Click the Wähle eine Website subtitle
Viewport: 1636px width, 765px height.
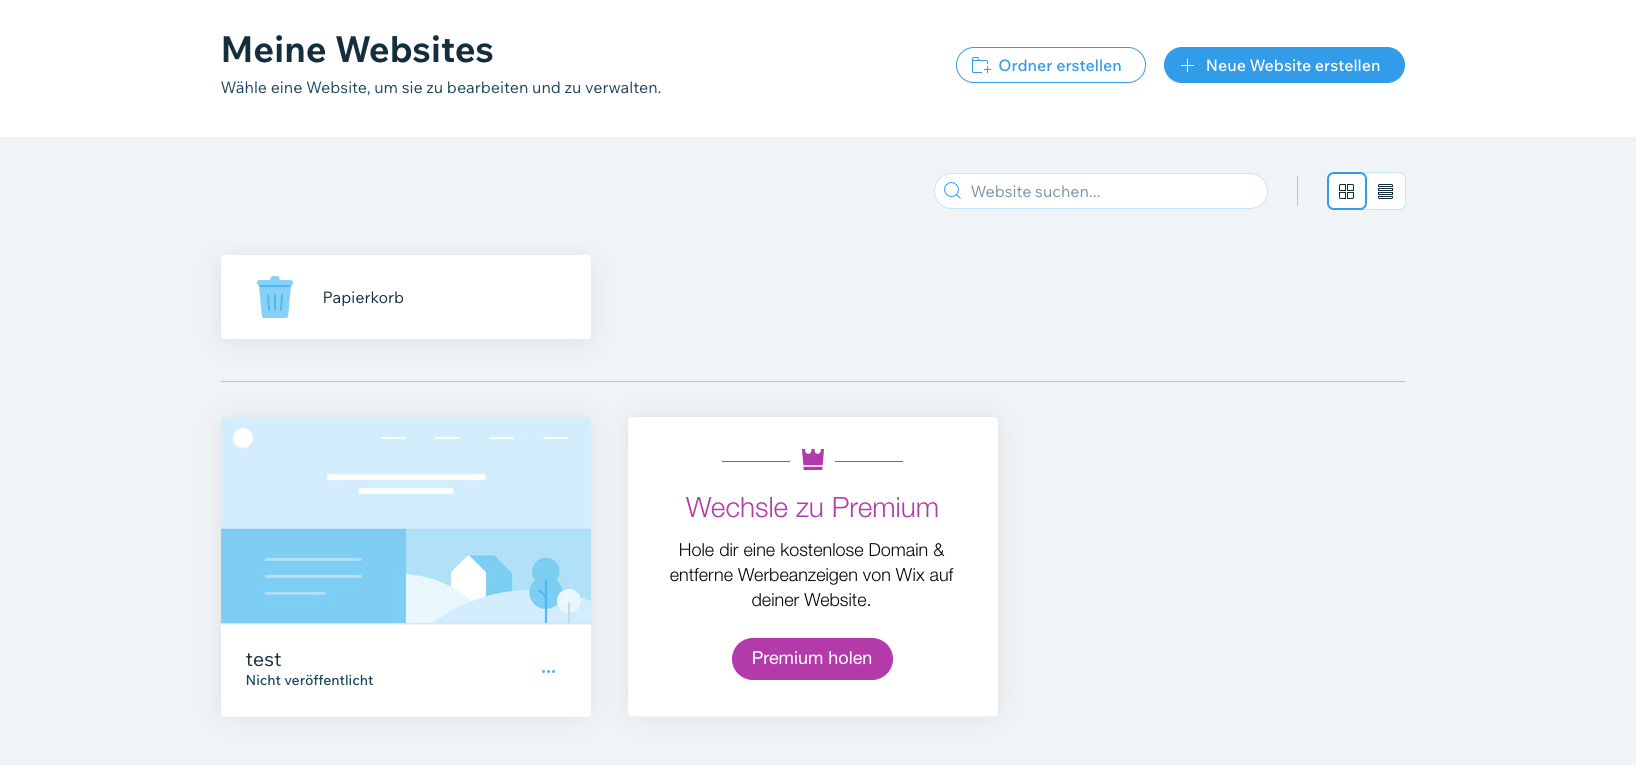point(440,88)
